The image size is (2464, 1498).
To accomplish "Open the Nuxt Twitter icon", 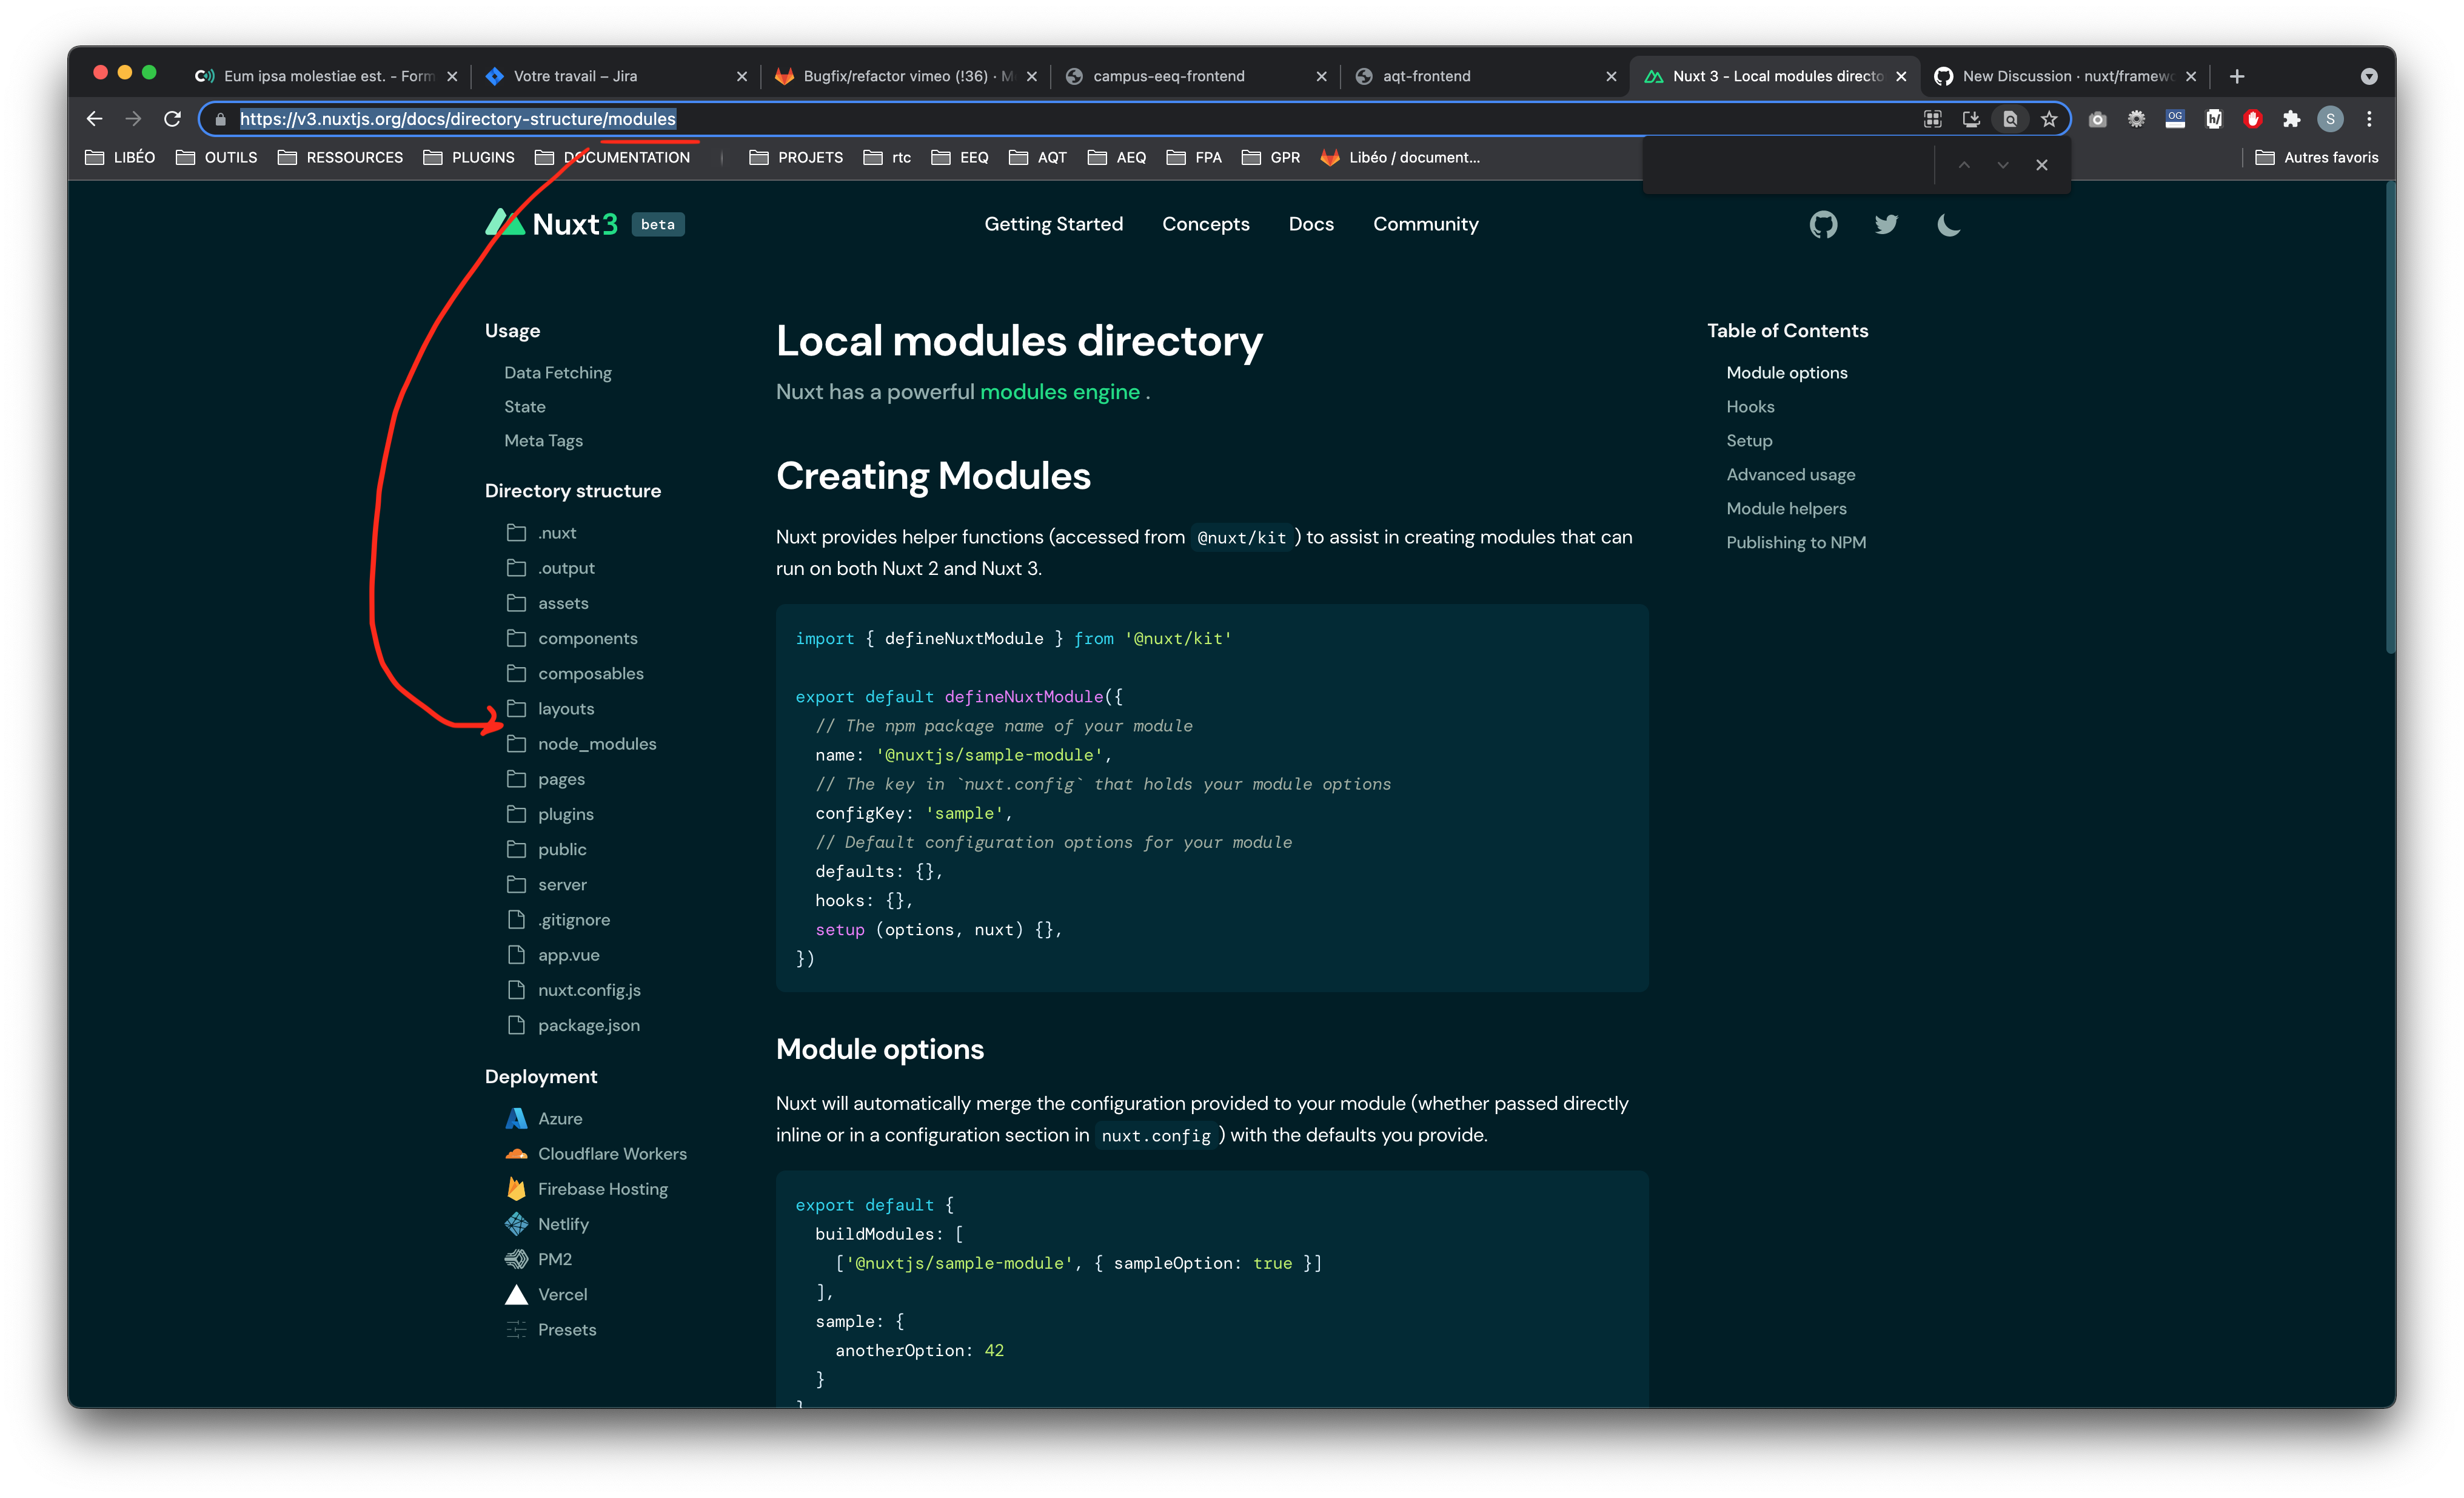I will tap(1886, 224).
